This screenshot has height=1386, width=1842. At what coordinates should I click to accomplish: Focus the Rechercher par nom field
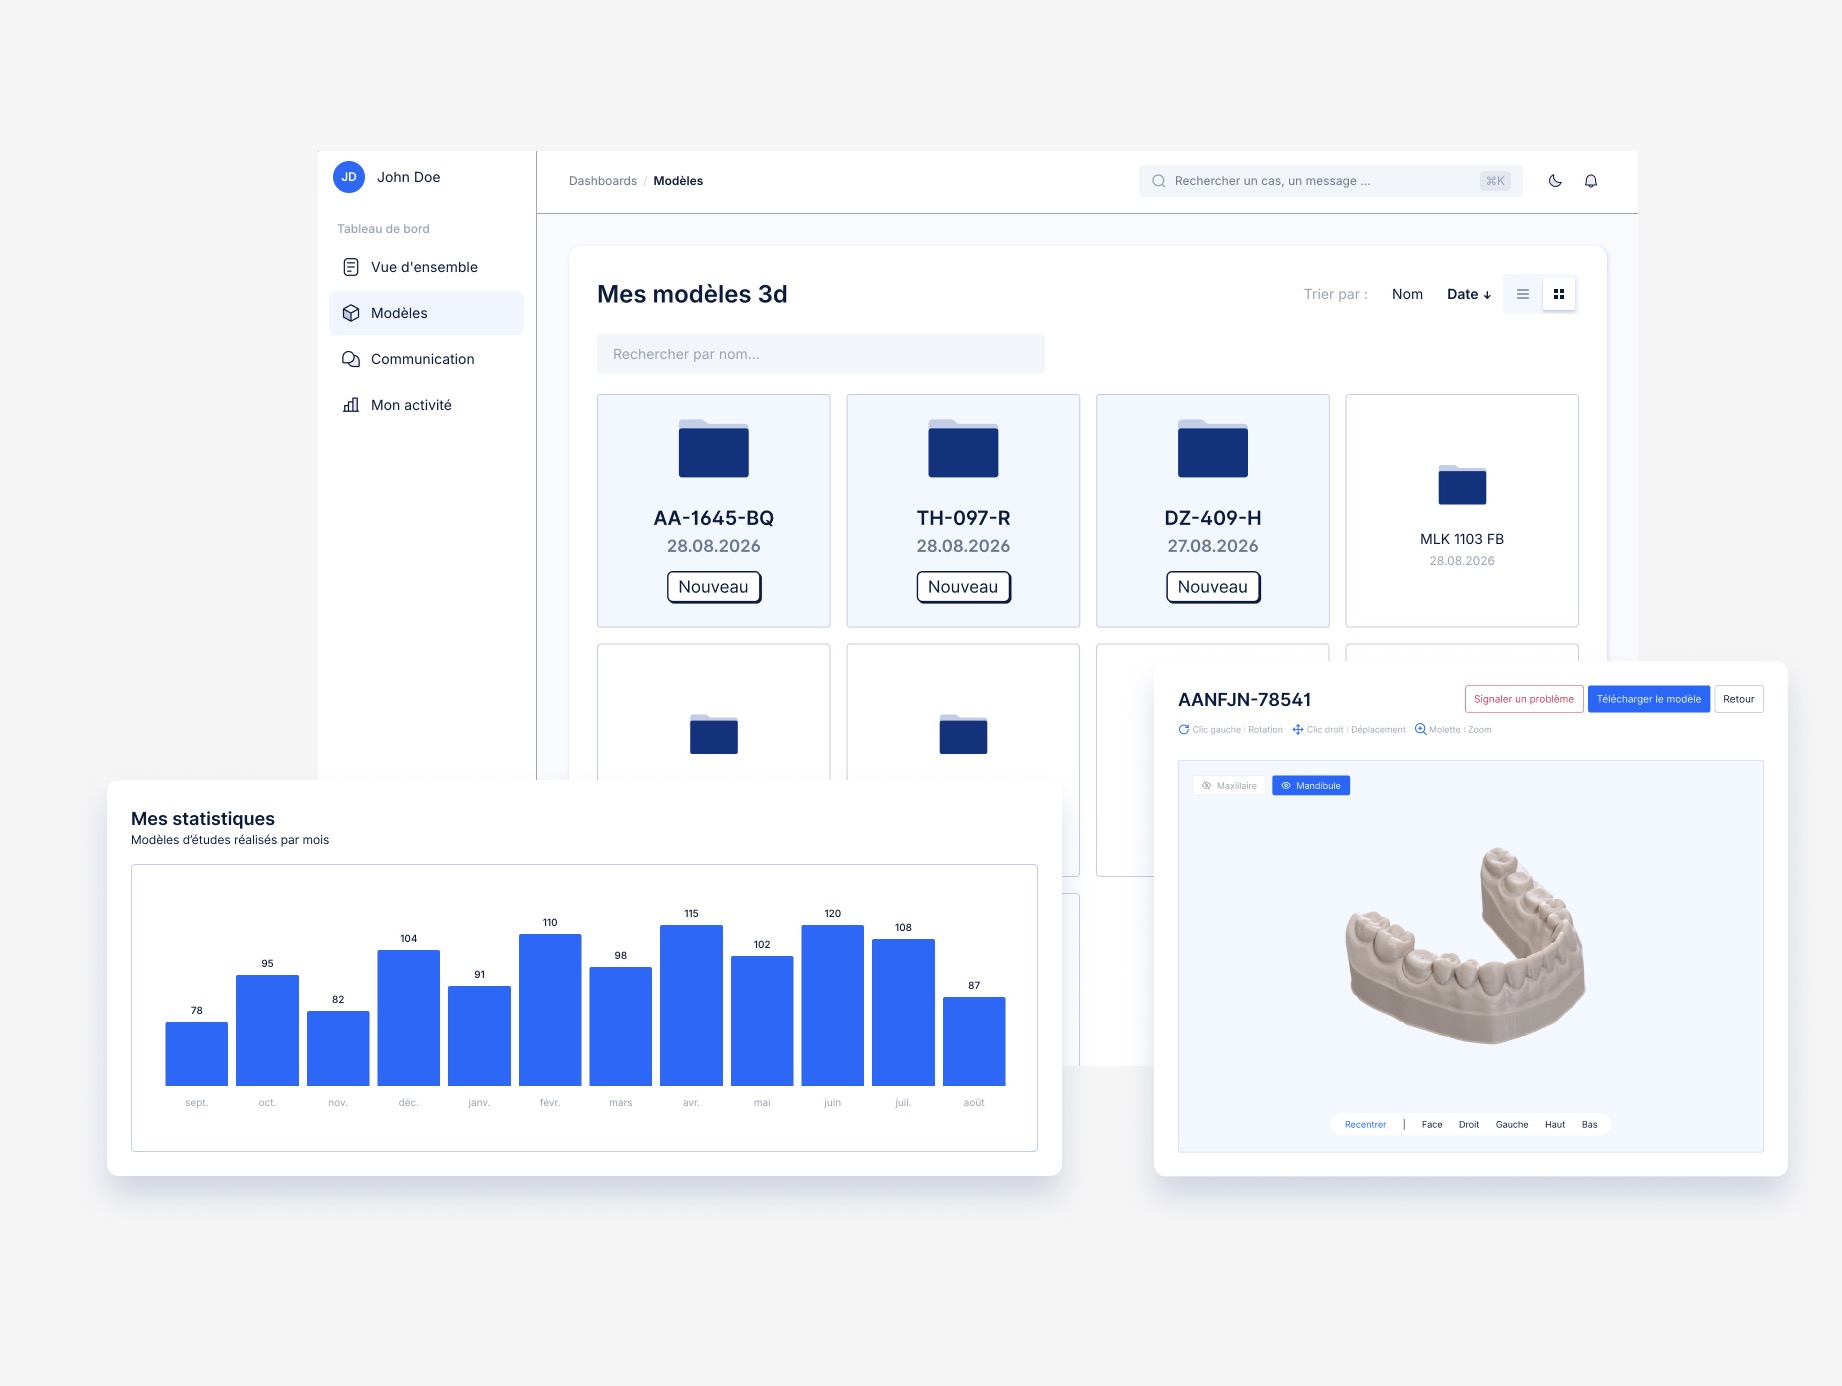821,354
